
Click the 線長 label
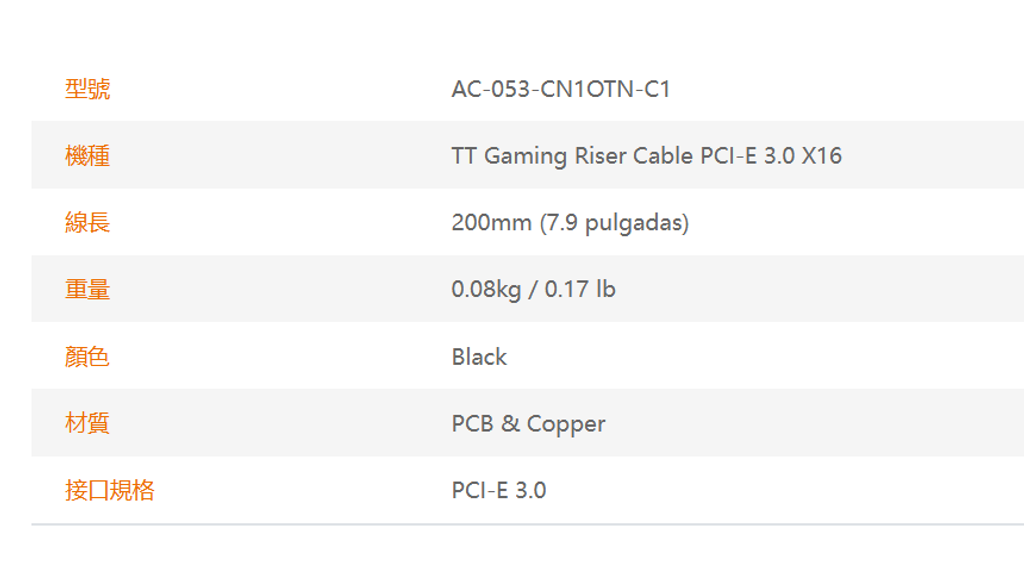88,223
